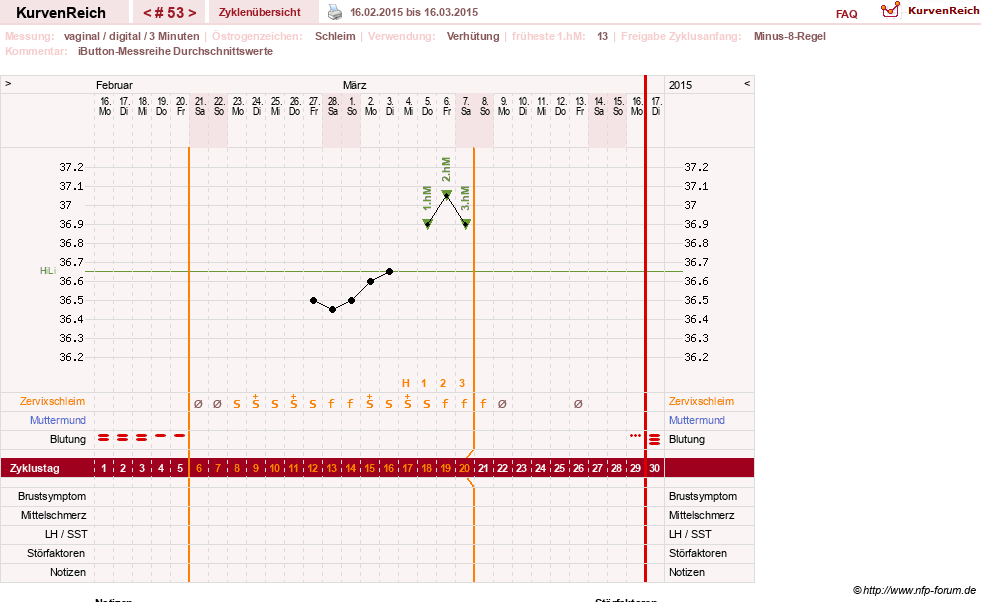
Task: Open the KurvenReich logo icon at top right
Action: point(890,10)
